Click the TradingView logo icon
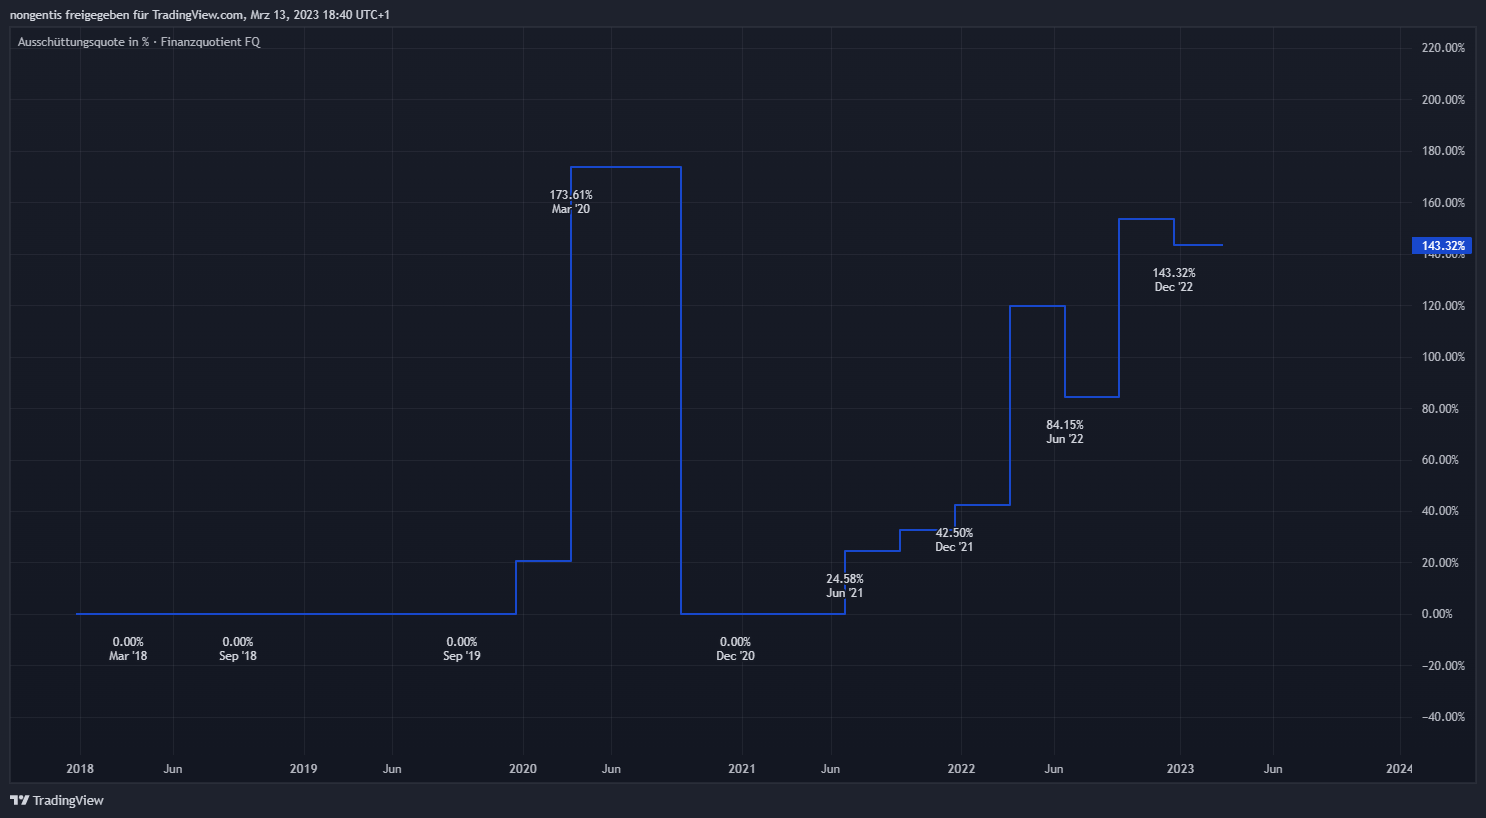The image size is (1486, 818). [19, 800]
